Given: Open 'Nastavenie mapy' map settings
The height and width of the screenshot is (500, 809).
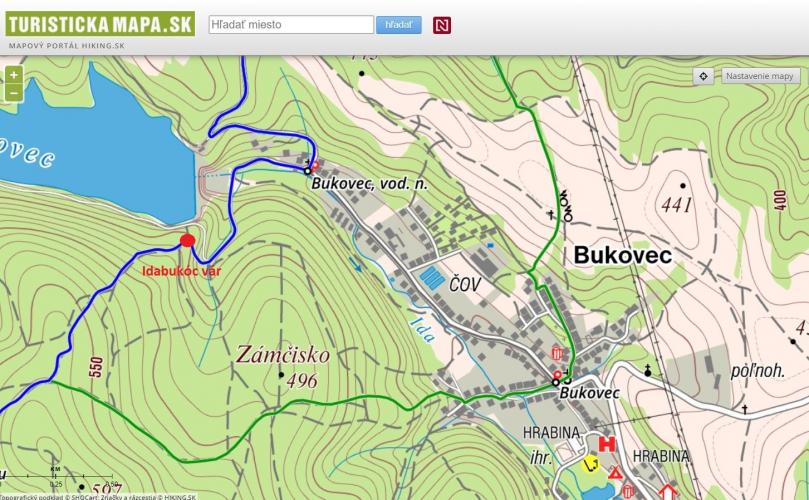Looking at the screenshot, I should pos(760,76).
